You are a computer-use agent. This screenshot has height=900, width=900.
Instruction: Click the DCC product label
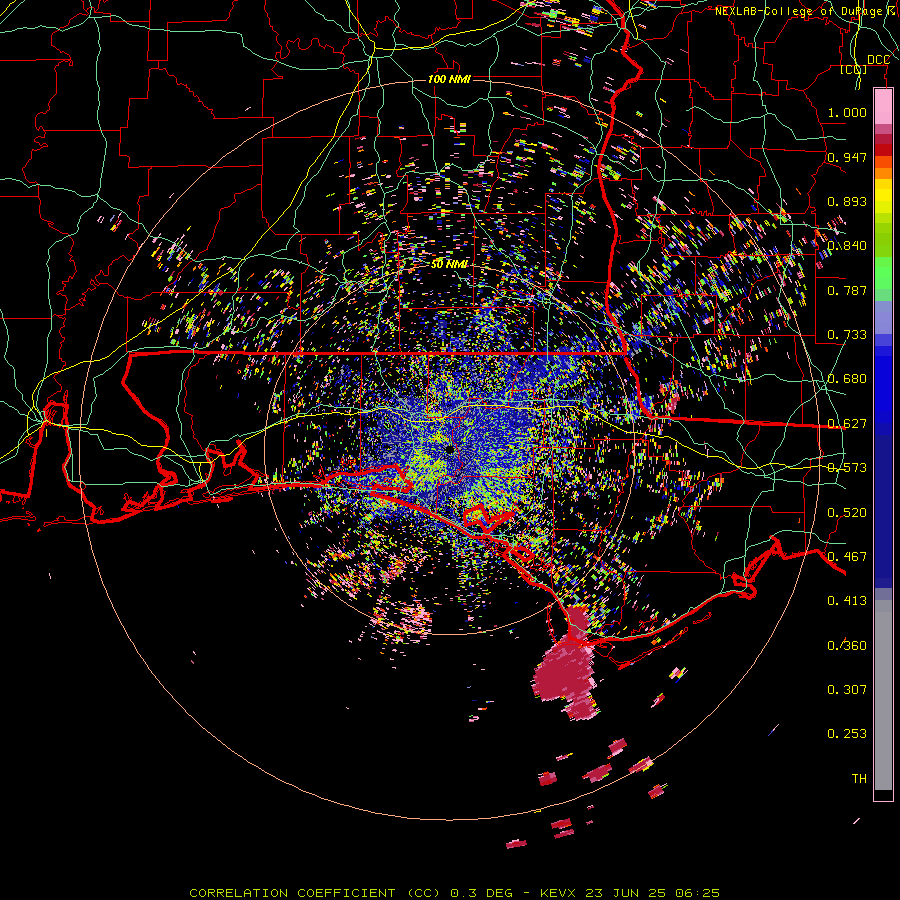(x=878, y=60)
